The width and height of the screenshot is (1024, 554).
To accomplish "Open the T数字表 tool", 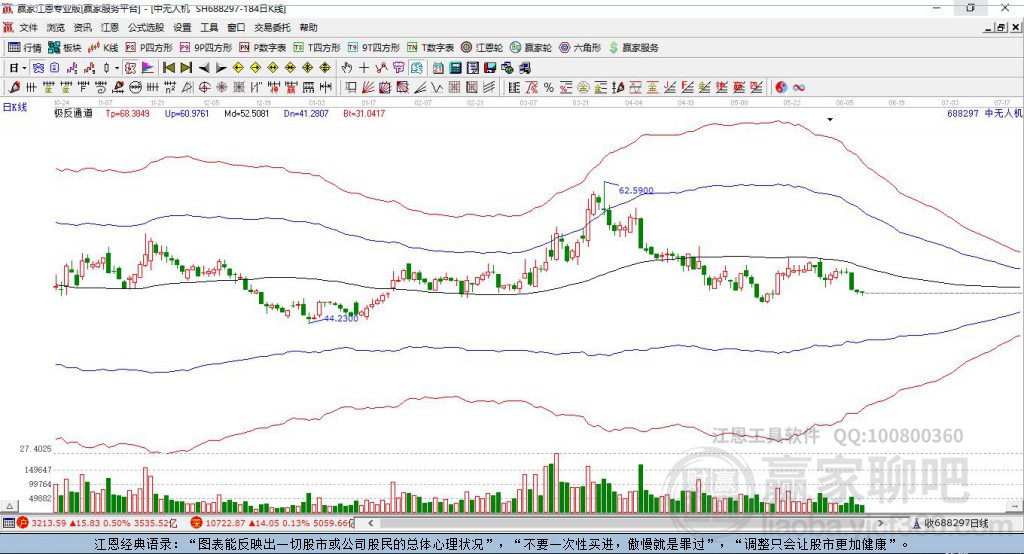I will click(x=430, y=48).
